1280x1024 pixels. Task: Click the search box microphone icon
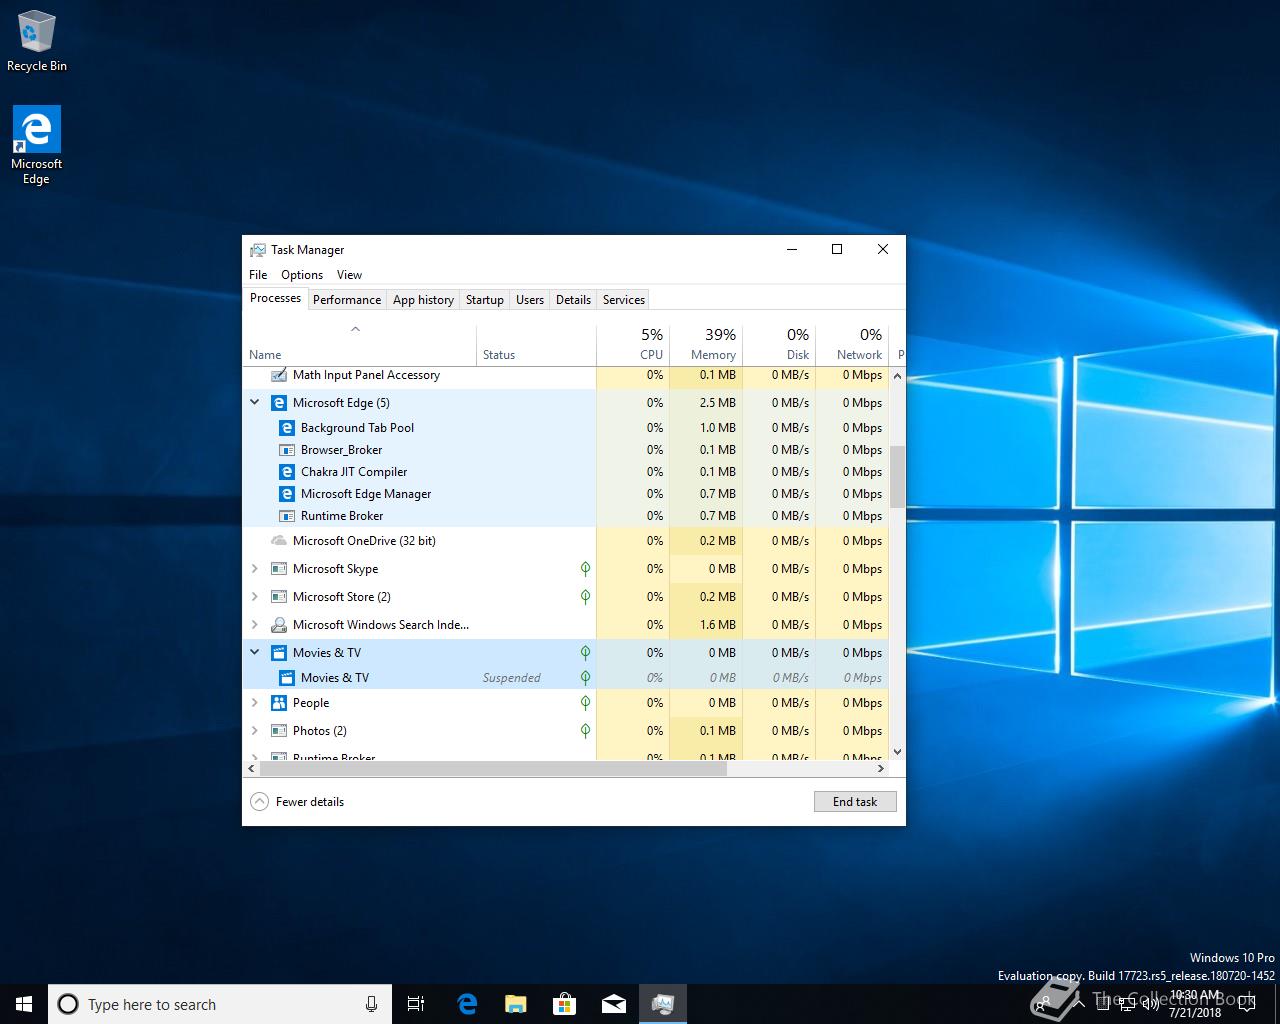click(371, 1004)
